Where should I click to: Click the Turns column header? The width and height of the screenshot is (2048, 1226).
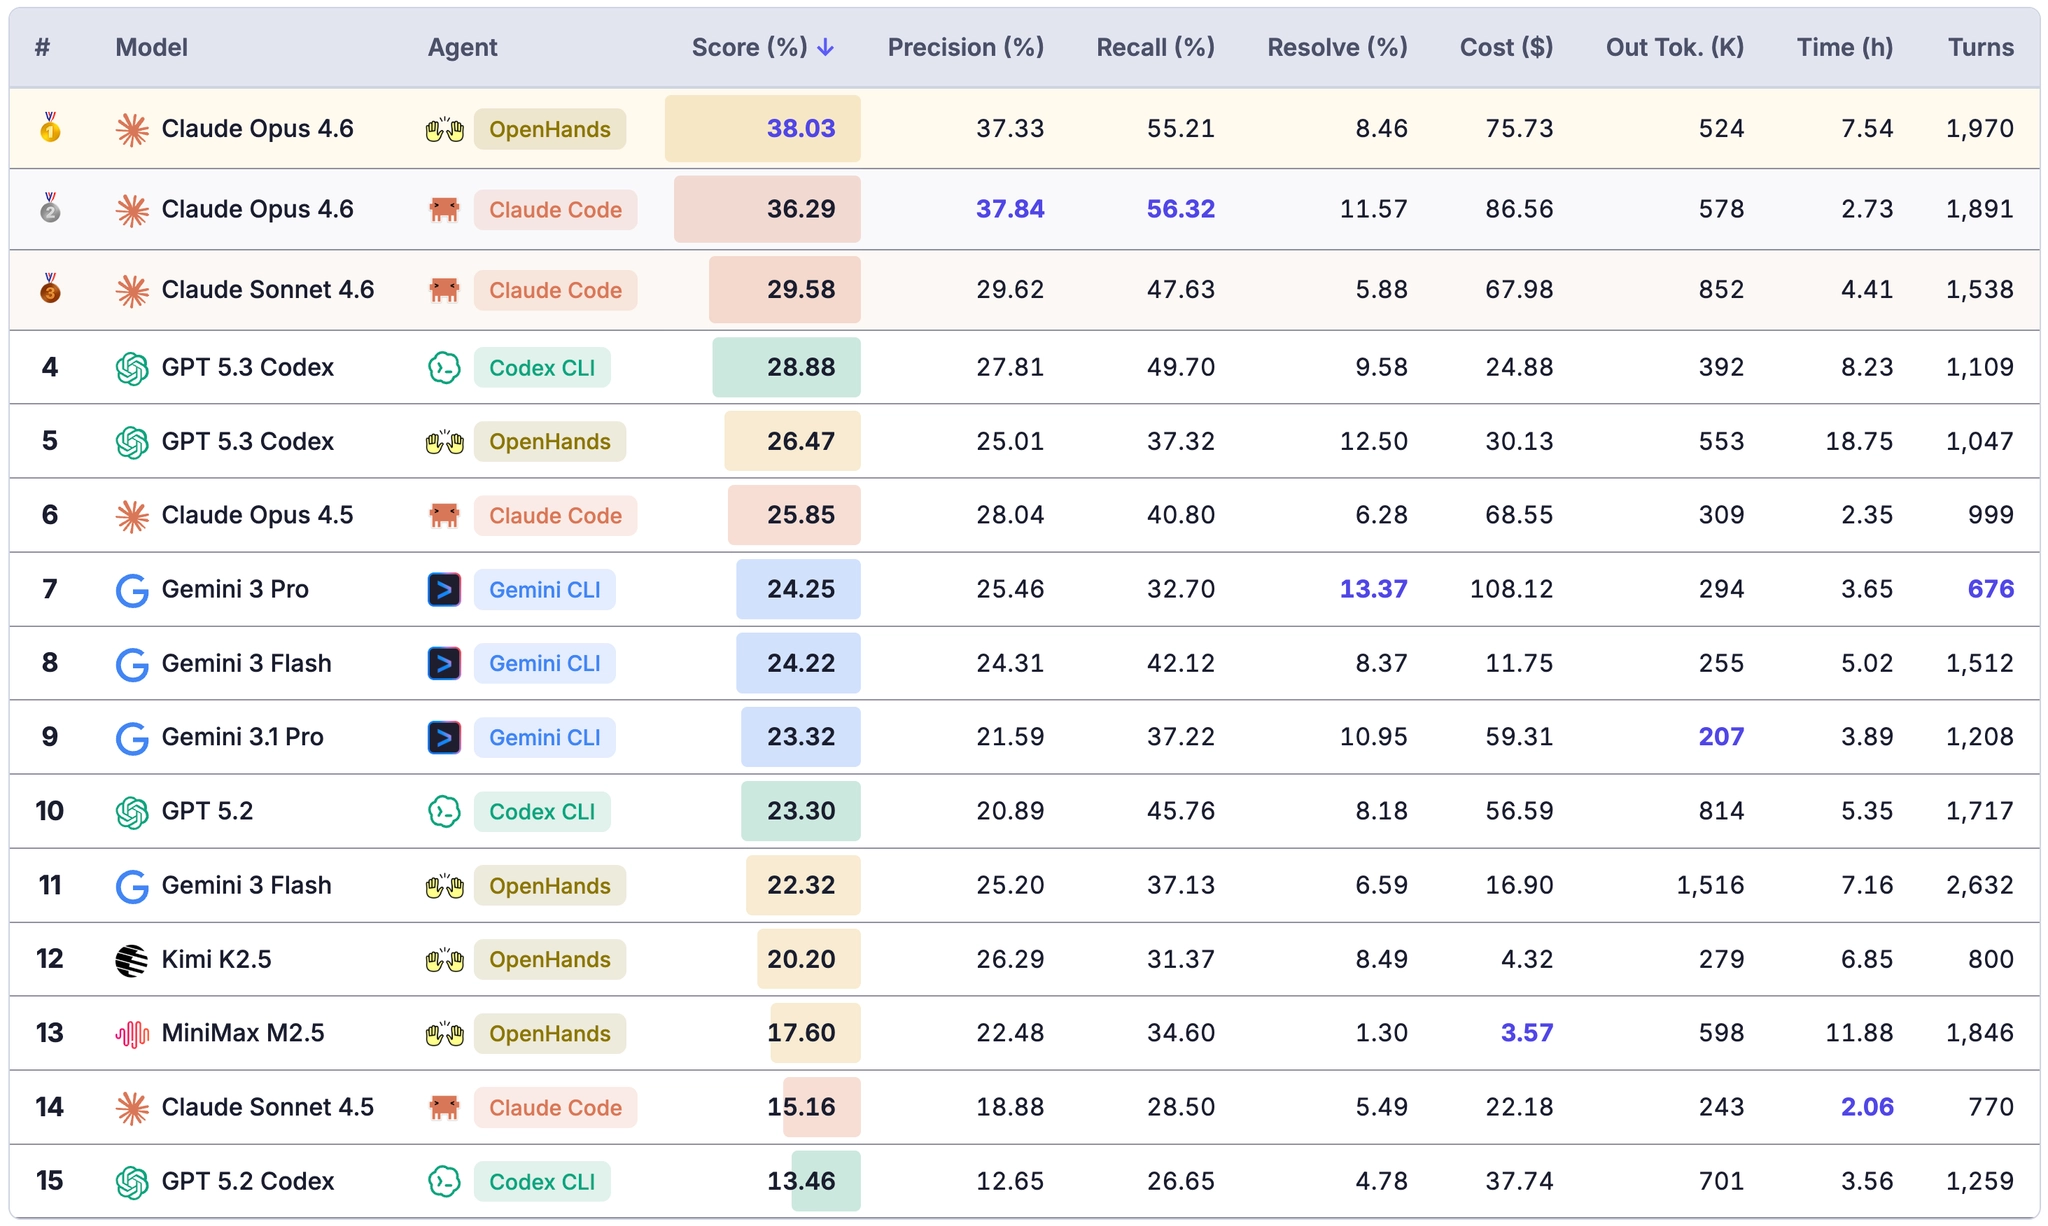tap(1980, 48)
